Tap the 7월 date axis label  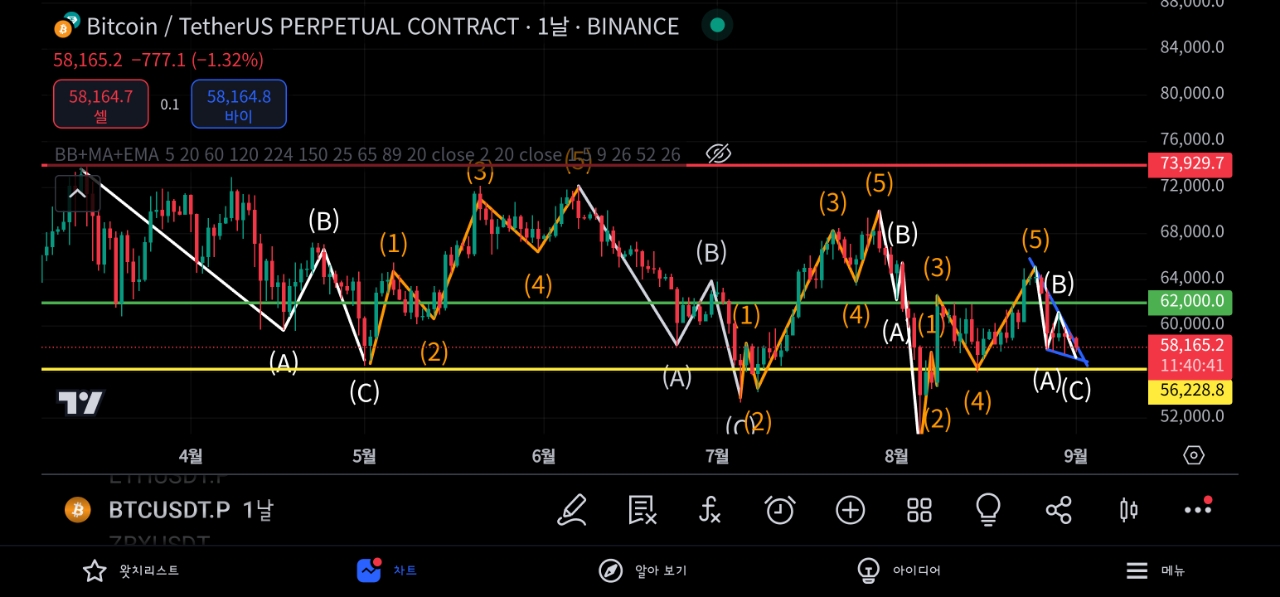(x=716, y=456)
